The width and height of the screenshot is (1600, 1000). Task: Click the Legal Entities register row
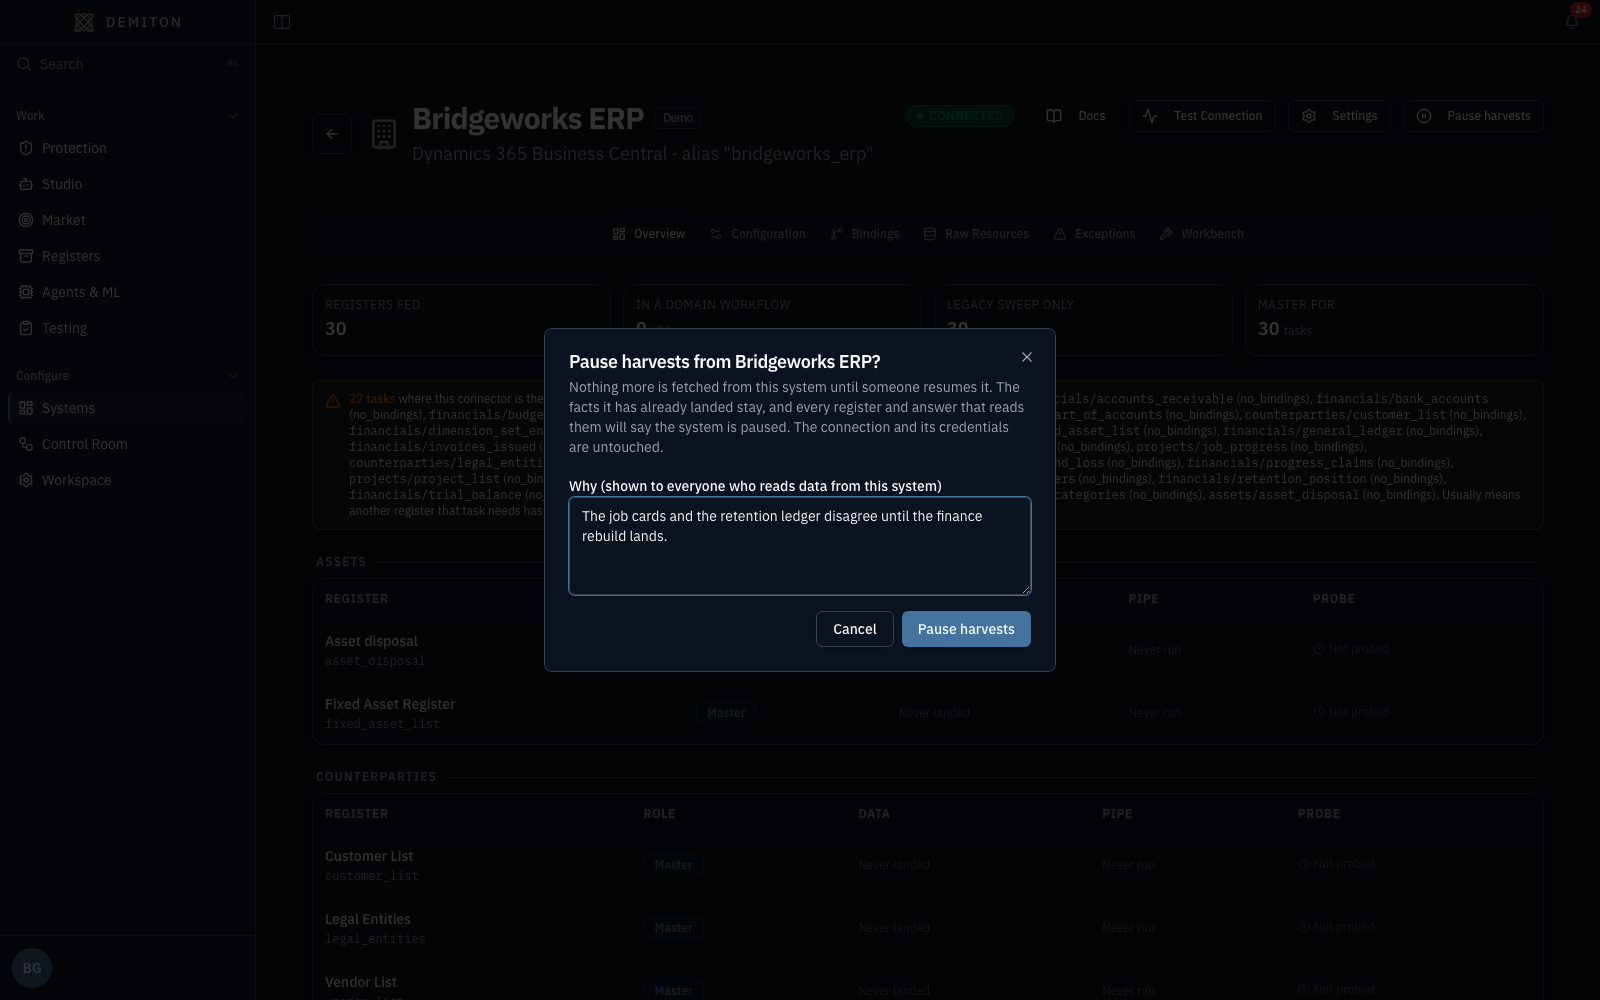point(928,928)
